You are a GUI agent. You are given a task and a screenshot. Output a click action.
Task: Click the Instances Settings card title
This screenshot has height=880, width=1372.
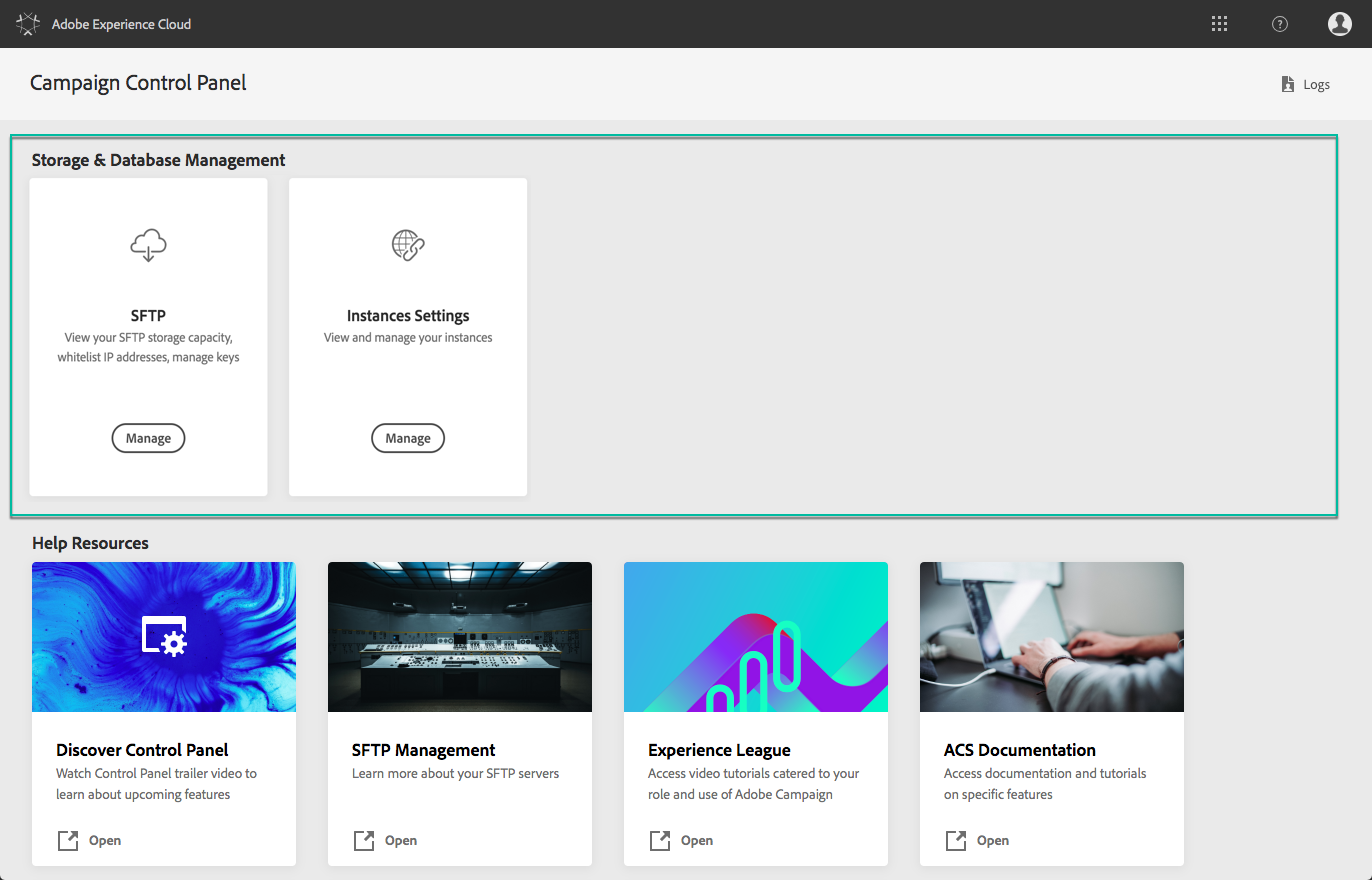(408, 316)
